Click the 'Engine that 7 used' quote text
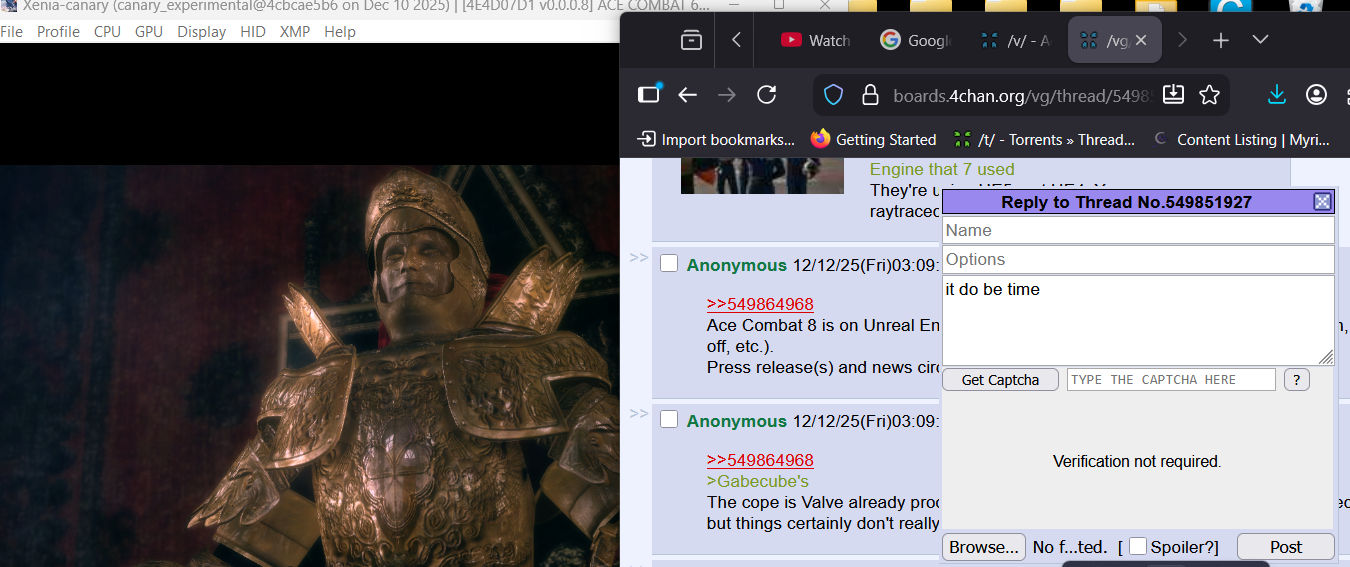Screen dimensions: 1350x567 coord(942,169)
